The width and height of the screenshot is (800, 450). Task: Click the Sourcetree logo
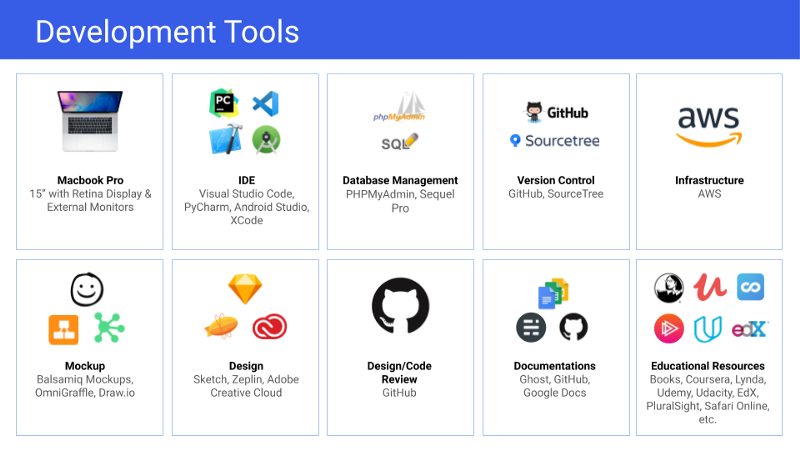[x=555, y=141]
